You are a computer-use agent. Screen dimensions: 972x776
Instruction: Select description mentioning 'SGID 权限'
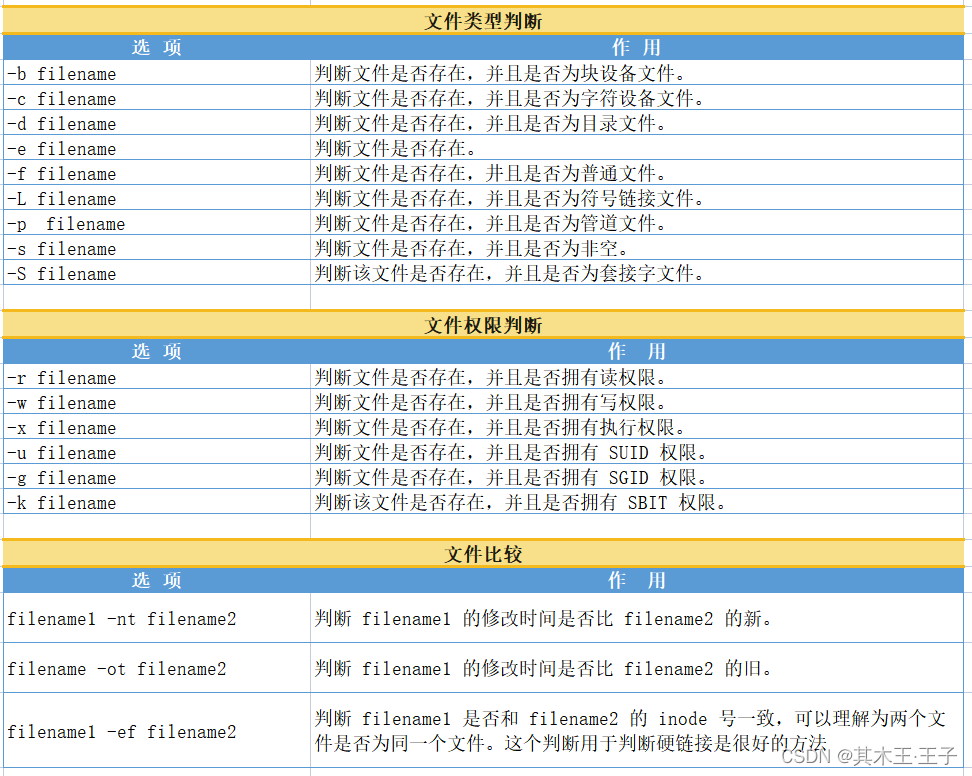coord(637,477)
